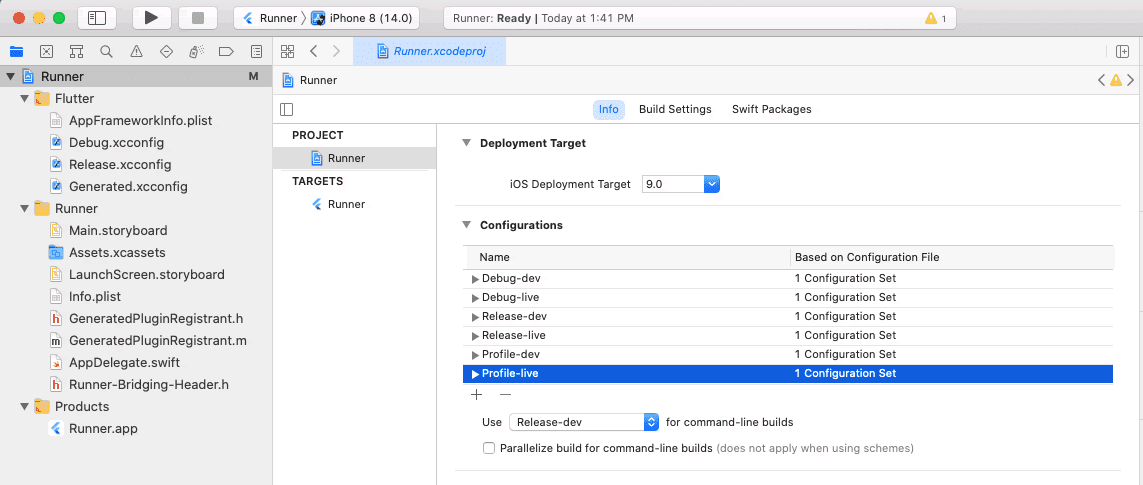1143x485 pixels.
Task: Select Runner under TARGETS
Action: [x=346, y=204]
